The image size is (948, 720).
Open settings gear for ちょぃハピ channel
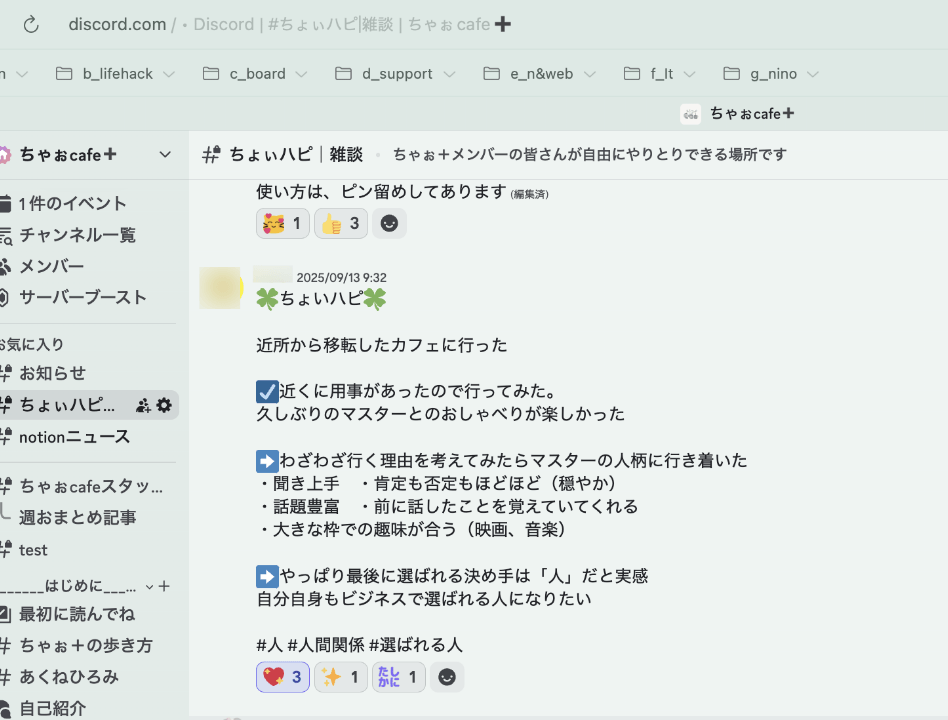click(x=164, y=405)
